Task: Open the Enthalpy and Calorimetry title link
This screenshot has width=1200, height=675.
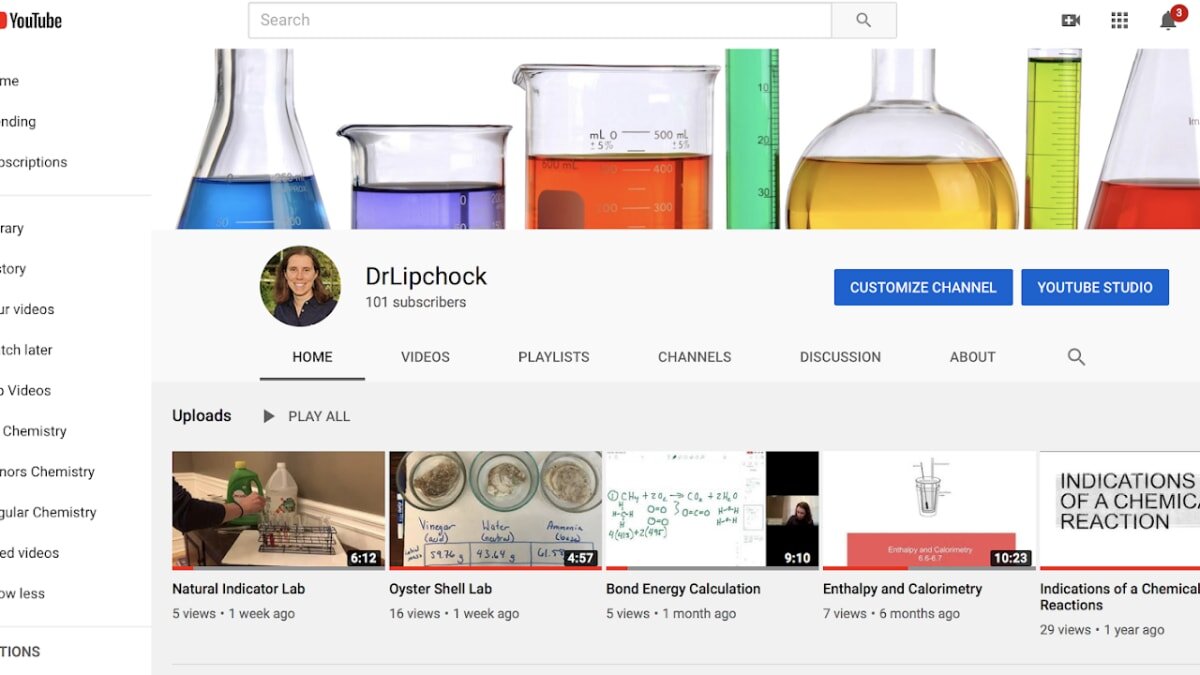Action: 902,589
